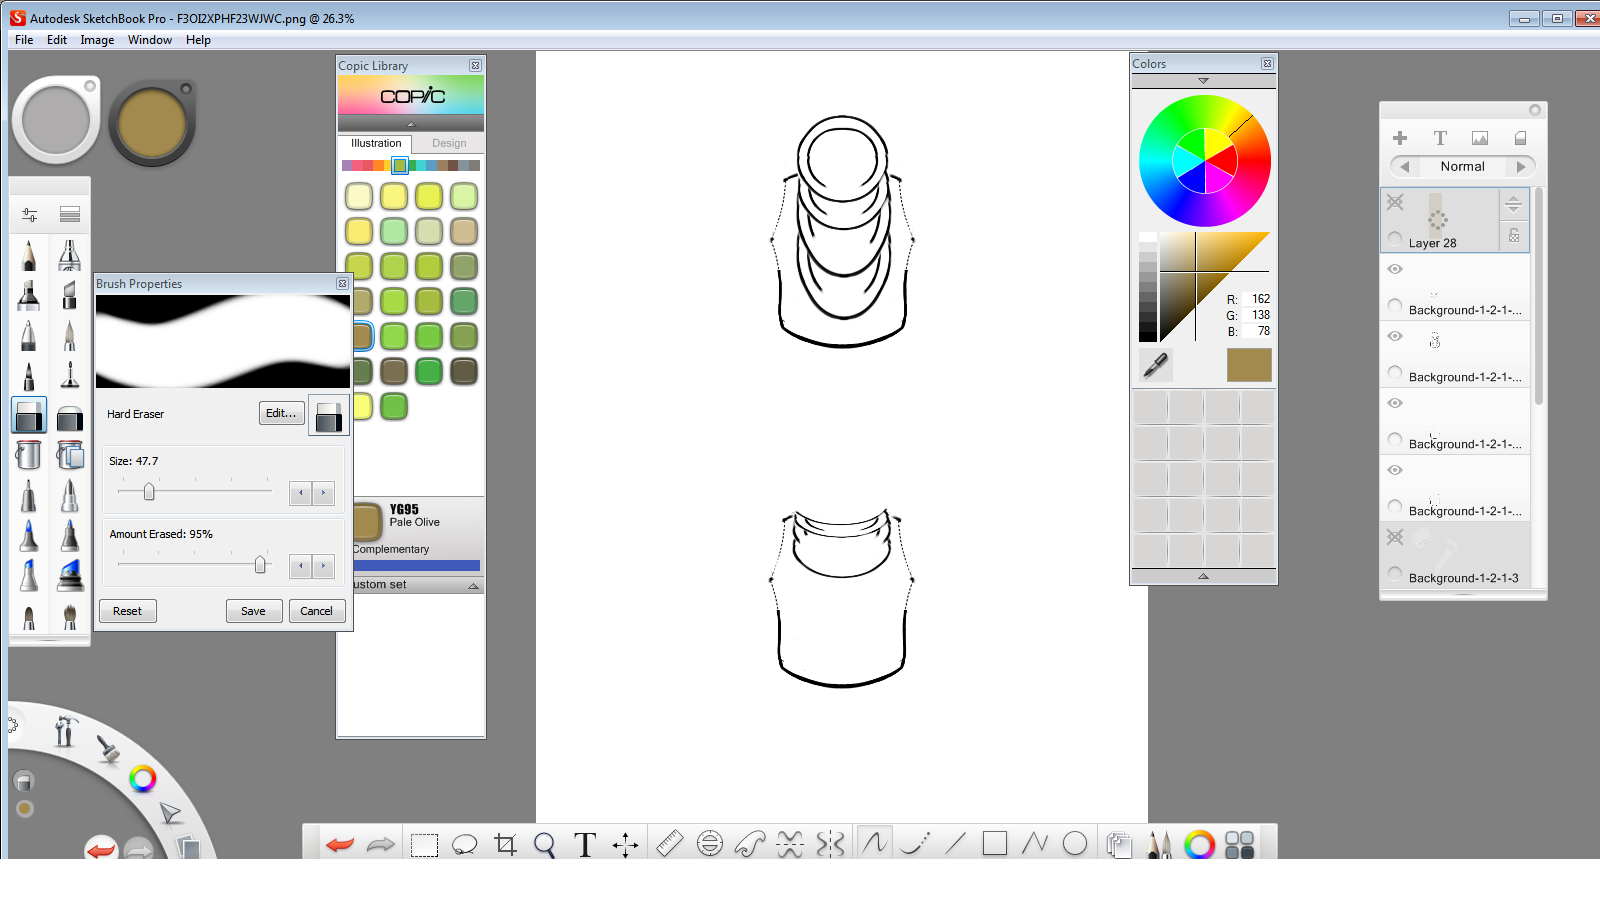Open the Window menu
Viewport: 1600px width, 900px height.
(150, 40)
